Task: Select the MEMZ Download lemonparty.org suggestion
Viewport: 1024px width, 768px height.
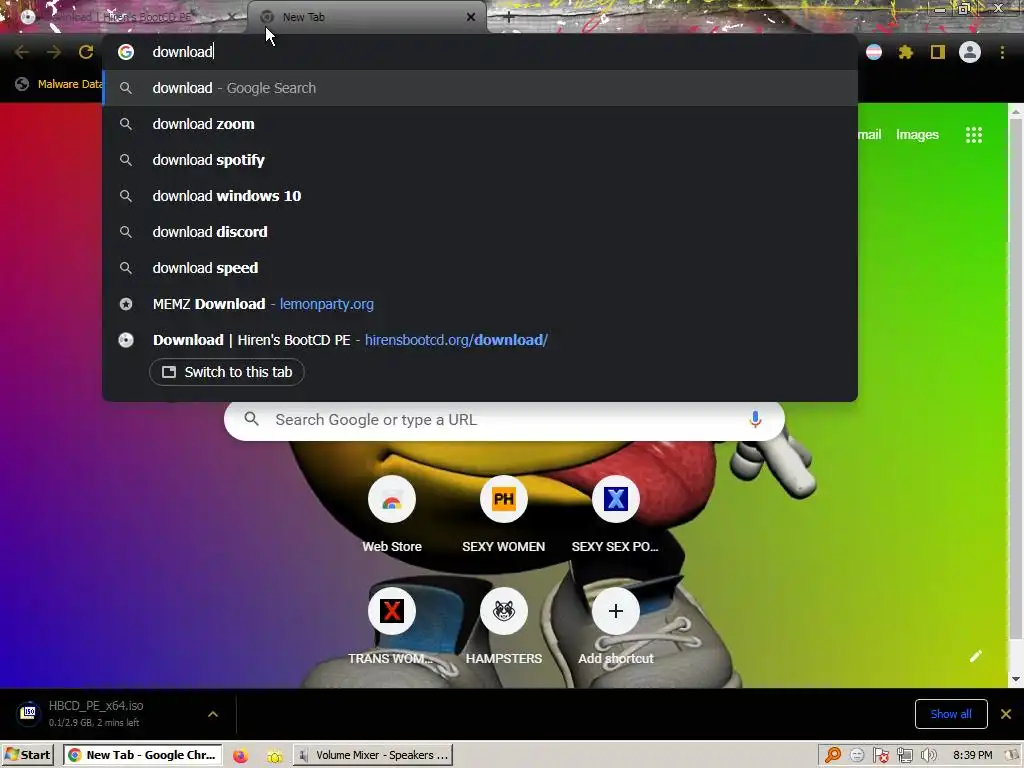Action: tap(480, 304)
